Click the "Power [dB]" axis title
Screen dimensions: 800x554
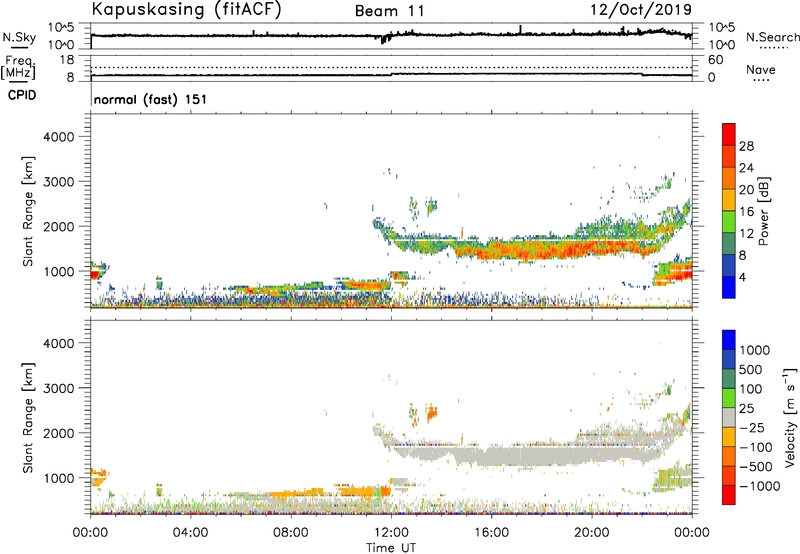pyautogui.click(x=763, y=211)
